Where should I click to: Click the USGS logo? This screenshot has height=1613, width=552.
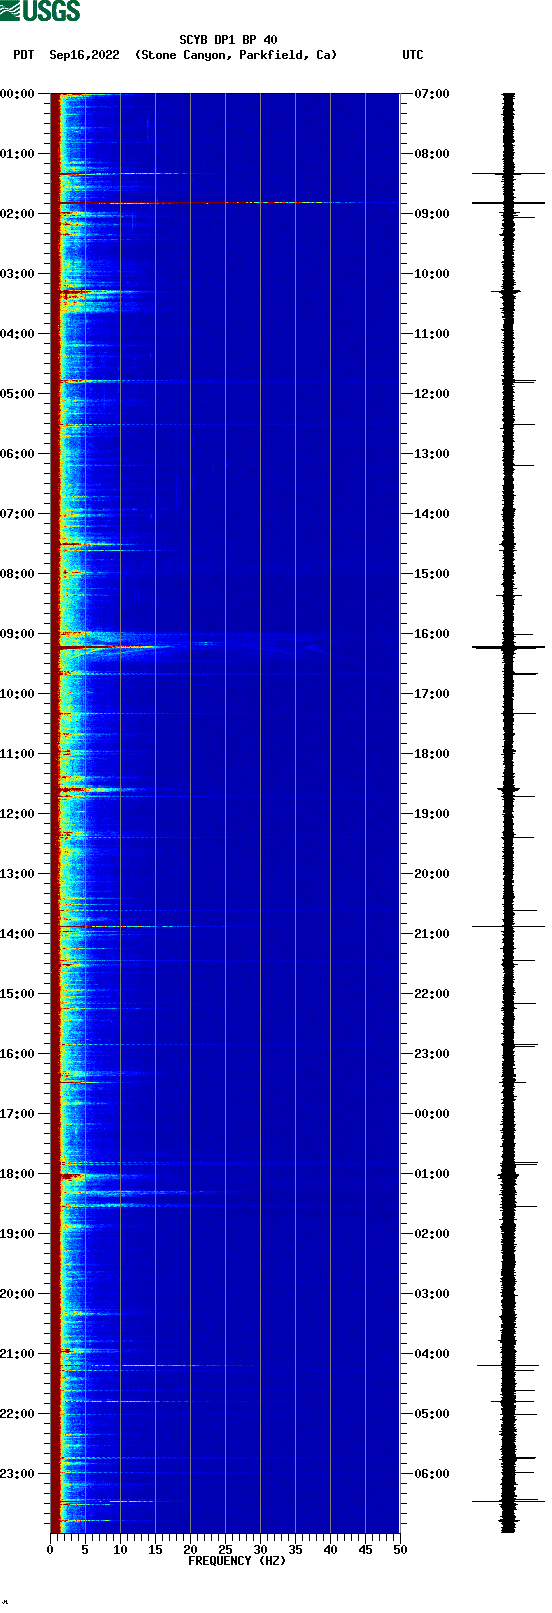pos(40,11)
